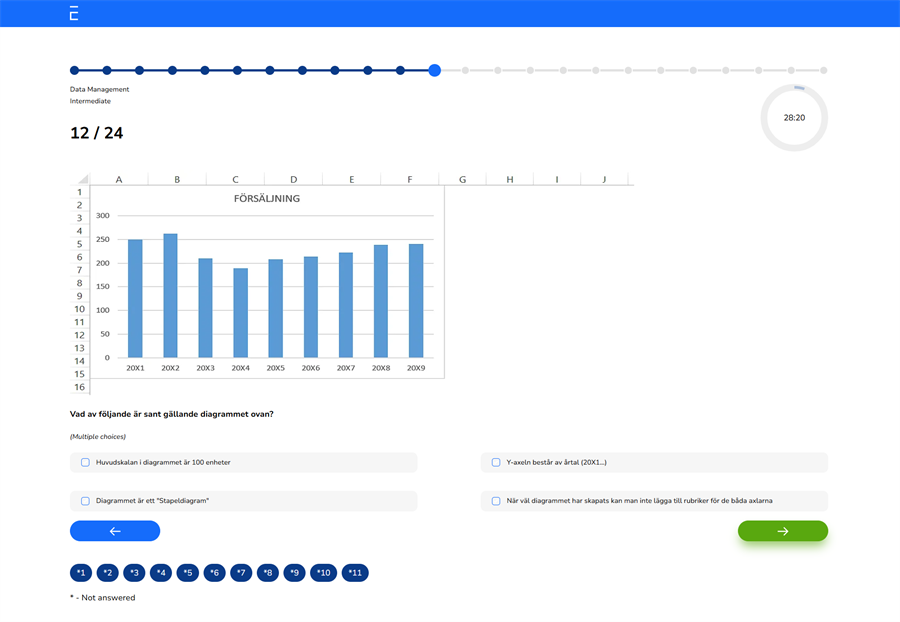900x622 pixels.
Task: Select the highlighted step 12 dot on progress bar
Action: tap(434, 71)
